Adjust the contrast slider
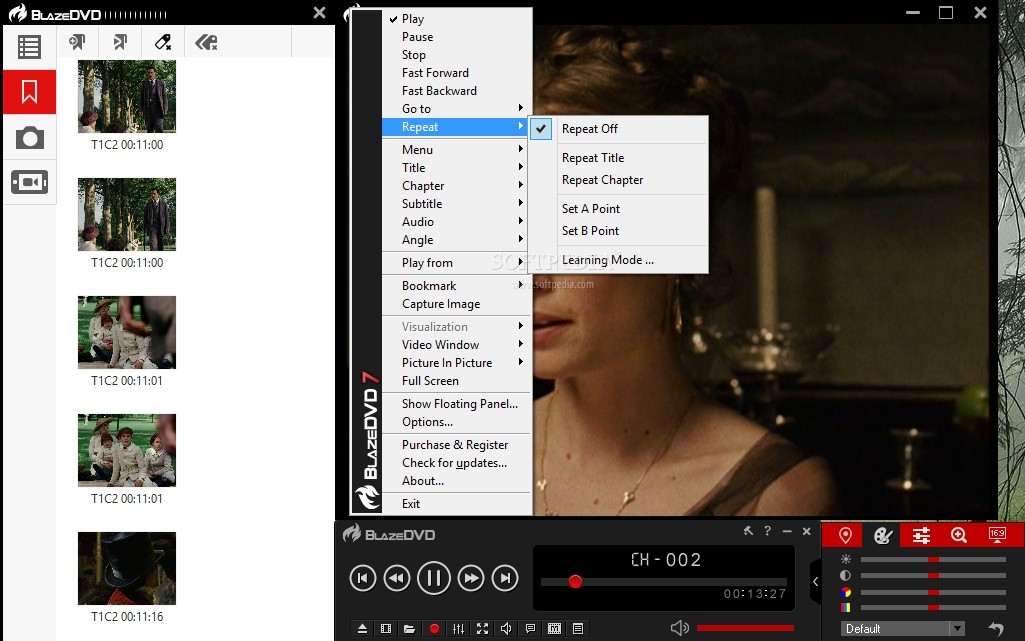The image size is (1025, 641). (x=933, y=576)
